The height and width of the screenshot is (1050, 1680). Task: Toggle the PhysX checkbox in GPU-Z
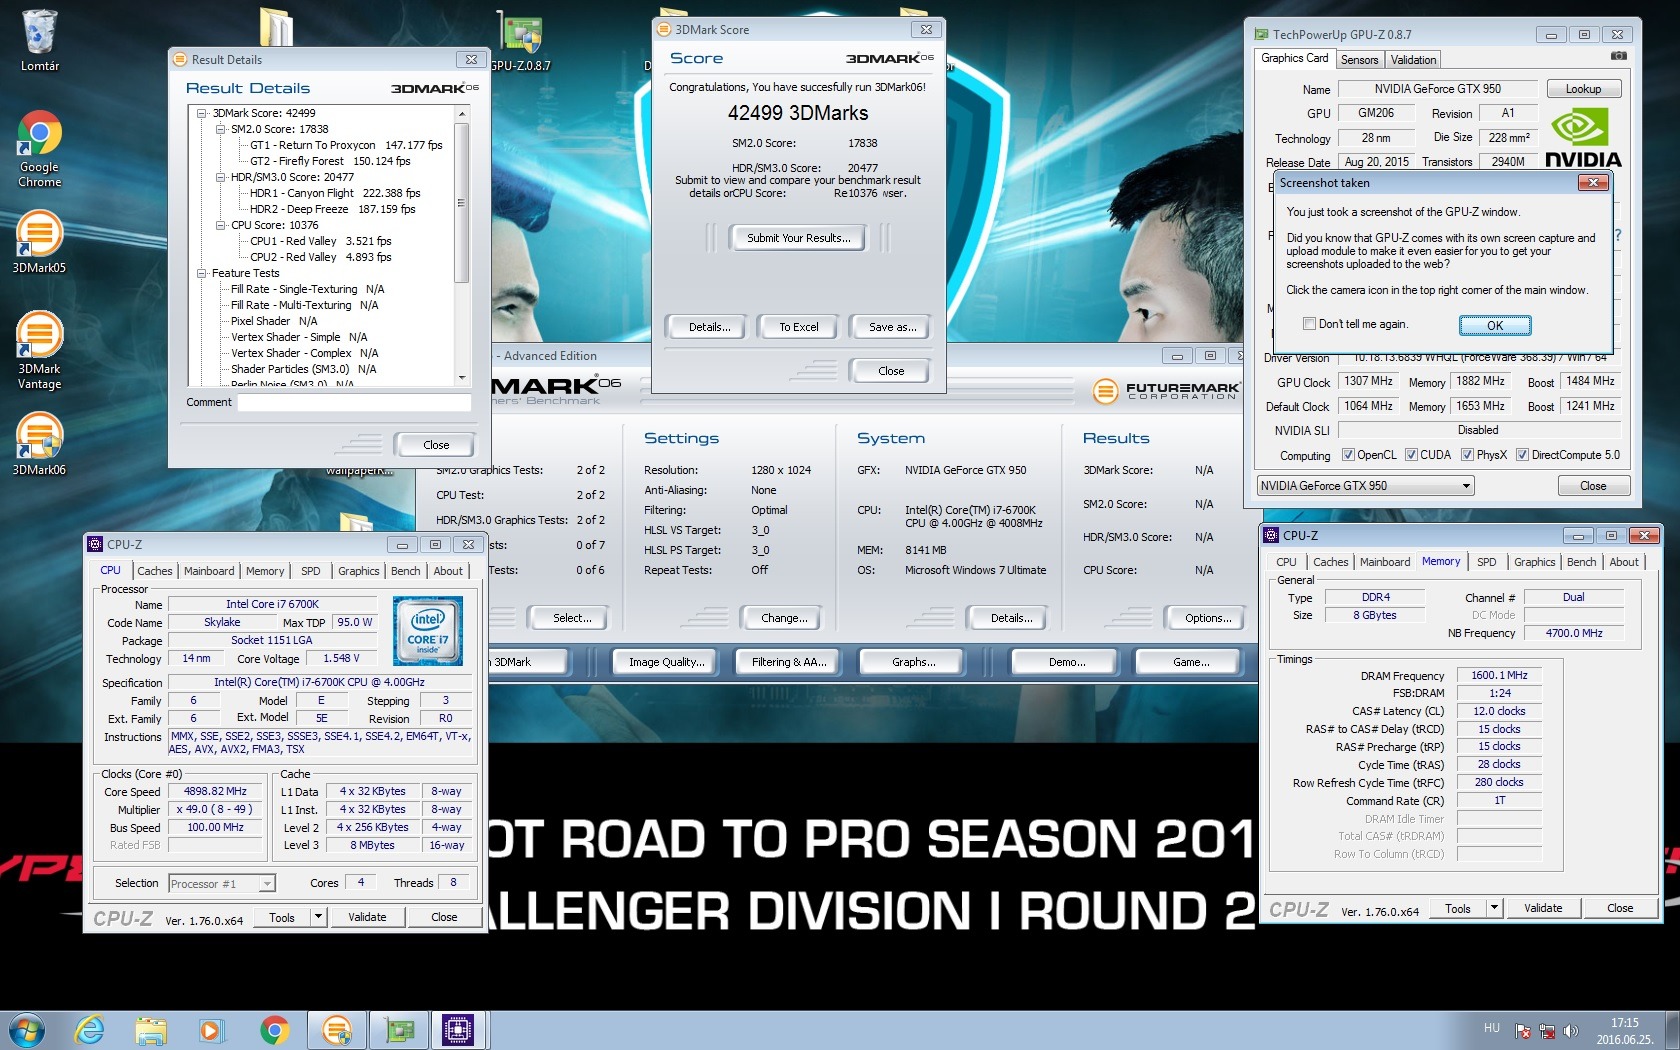(1467, 455)
